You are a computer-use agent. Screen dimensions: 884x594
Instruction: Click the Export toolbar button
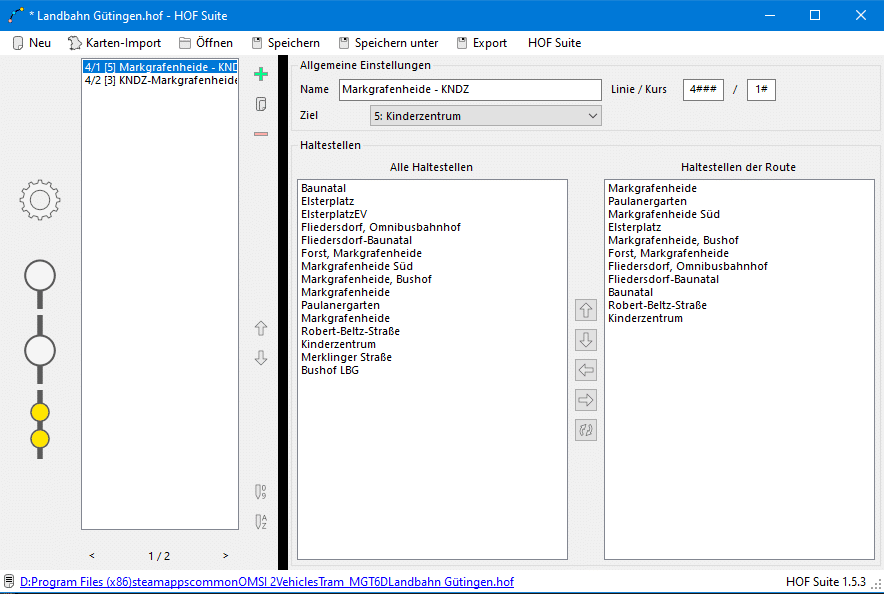point(482,43)
